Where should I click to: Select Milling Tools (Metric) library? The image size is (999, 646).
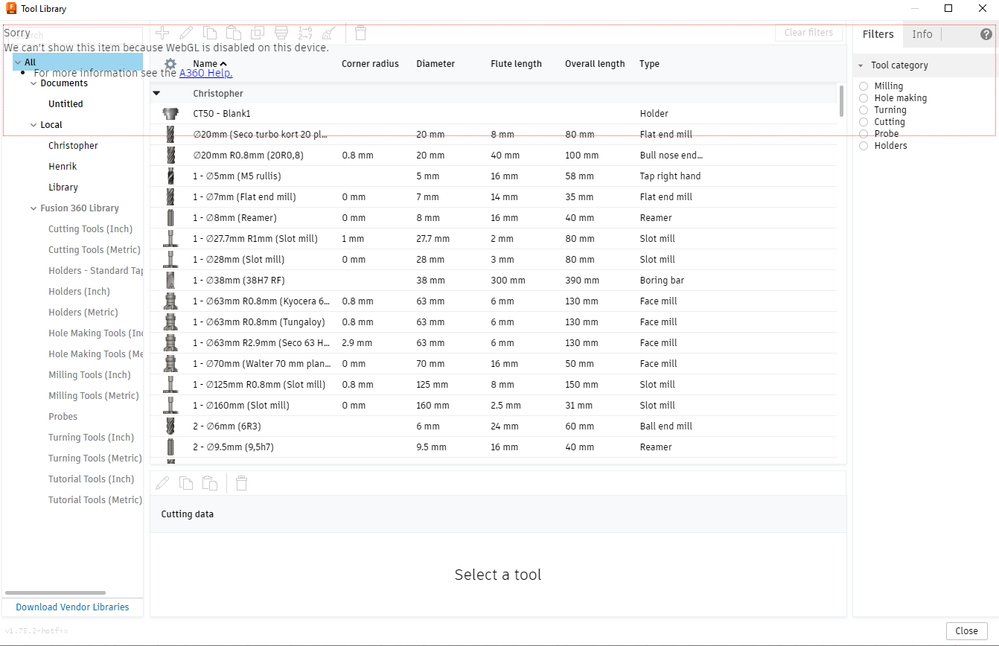click(x=93, y=396)
